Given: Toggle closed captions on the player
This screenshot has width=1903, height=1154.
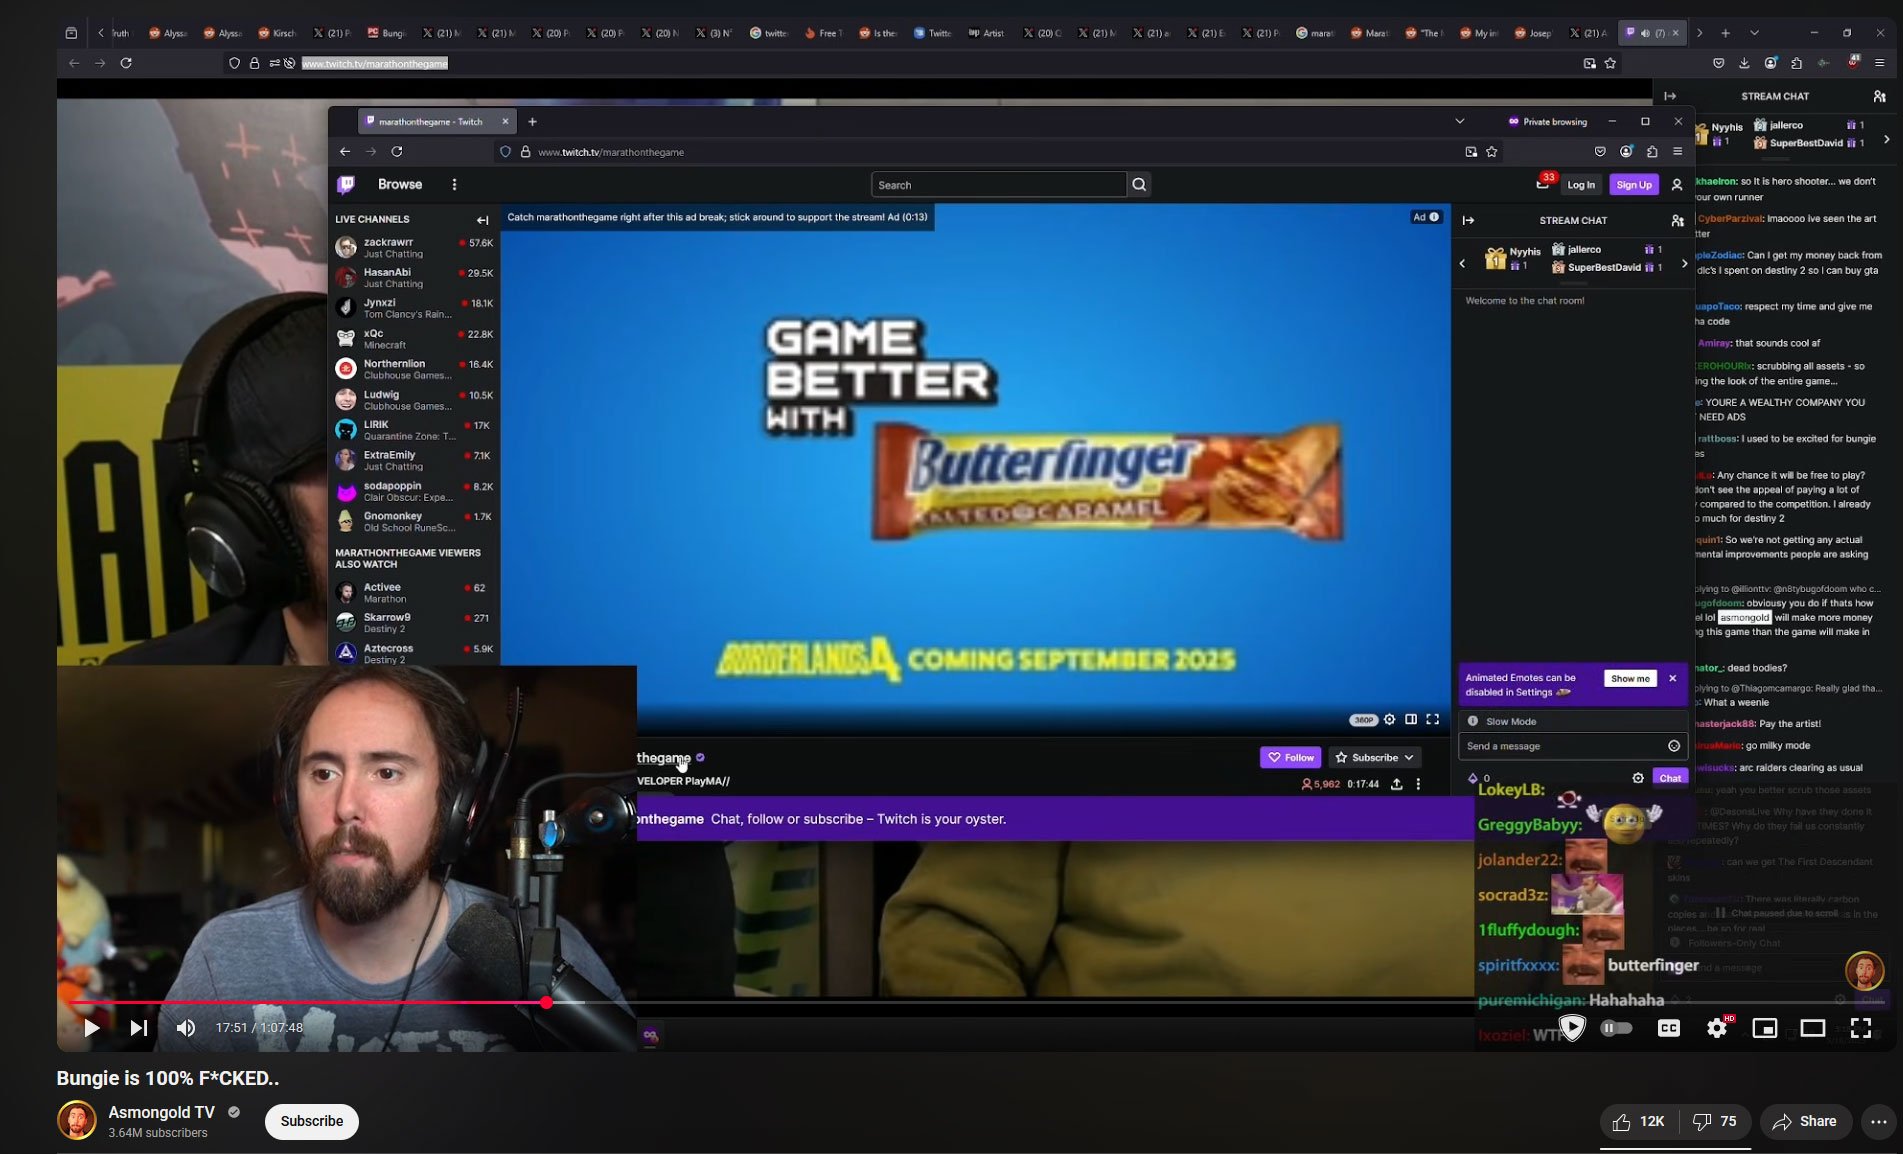Looking at the screenshot, I should point(1669,1028).
